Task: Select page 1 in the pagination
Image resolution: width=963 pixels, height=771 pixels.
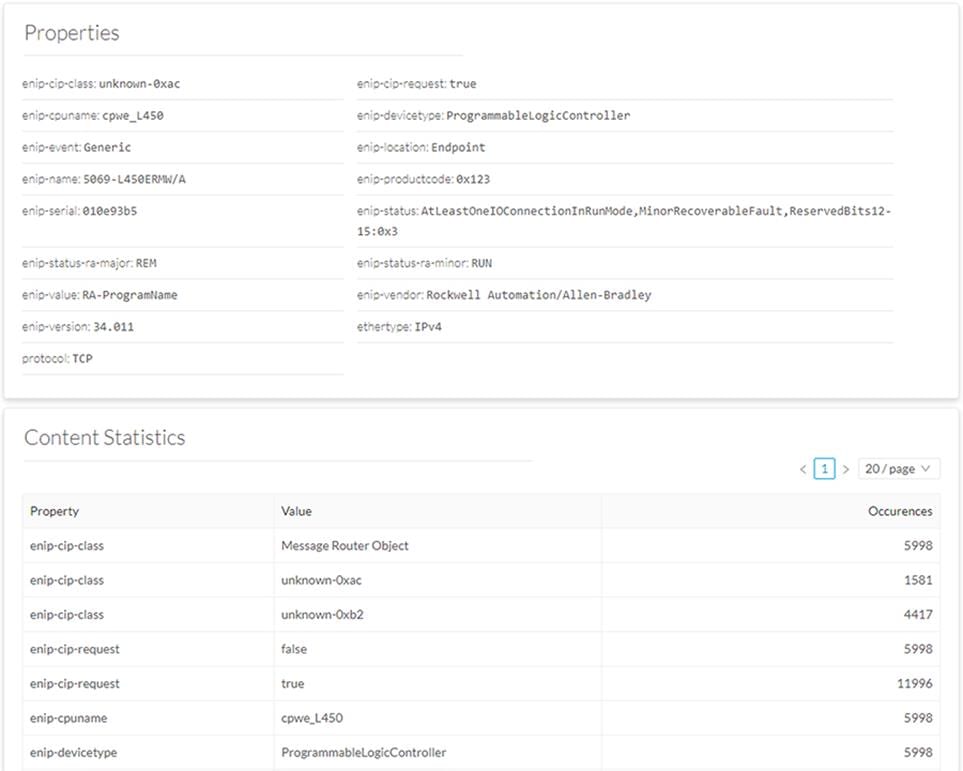Action: coord(824,468)
